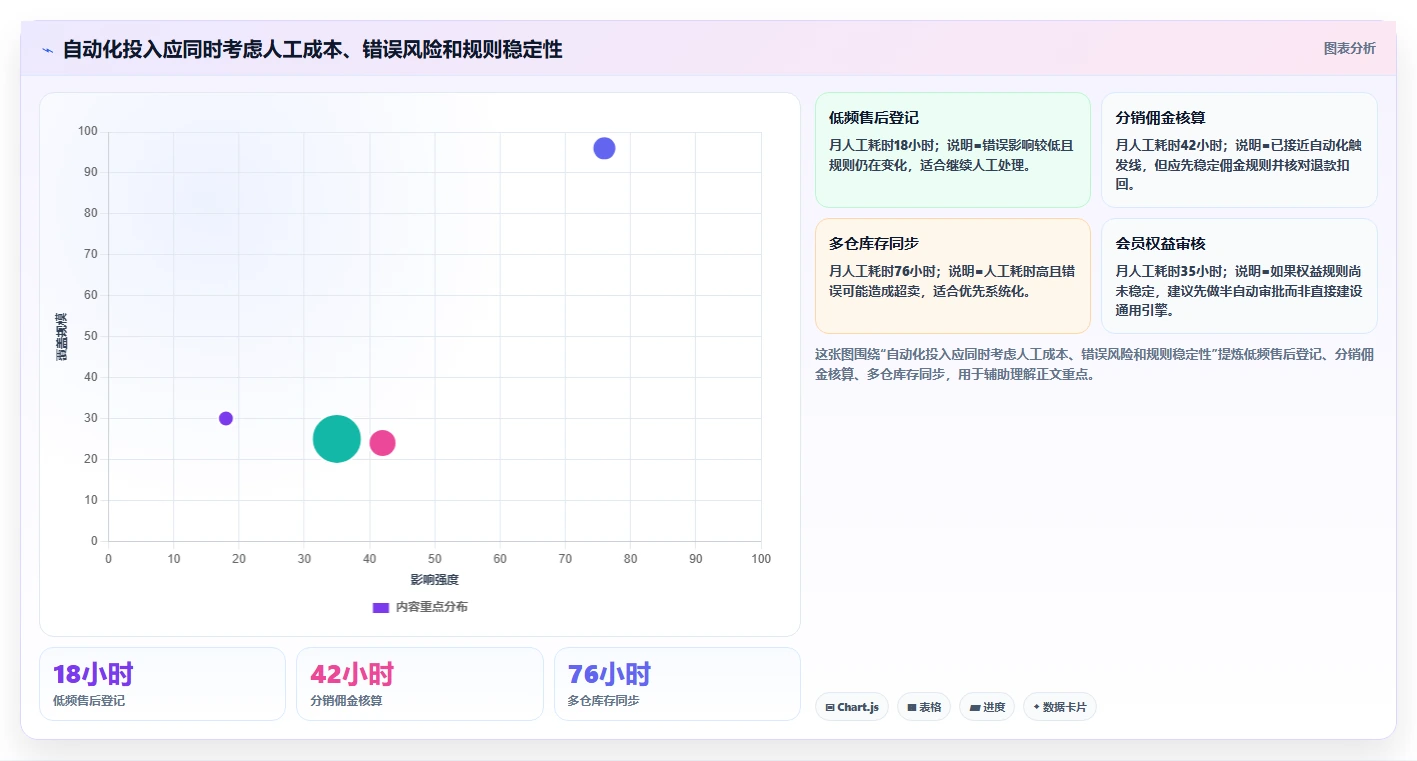
Task: Click the 月人工耗时76小时 description text
Action: [951, 281]
